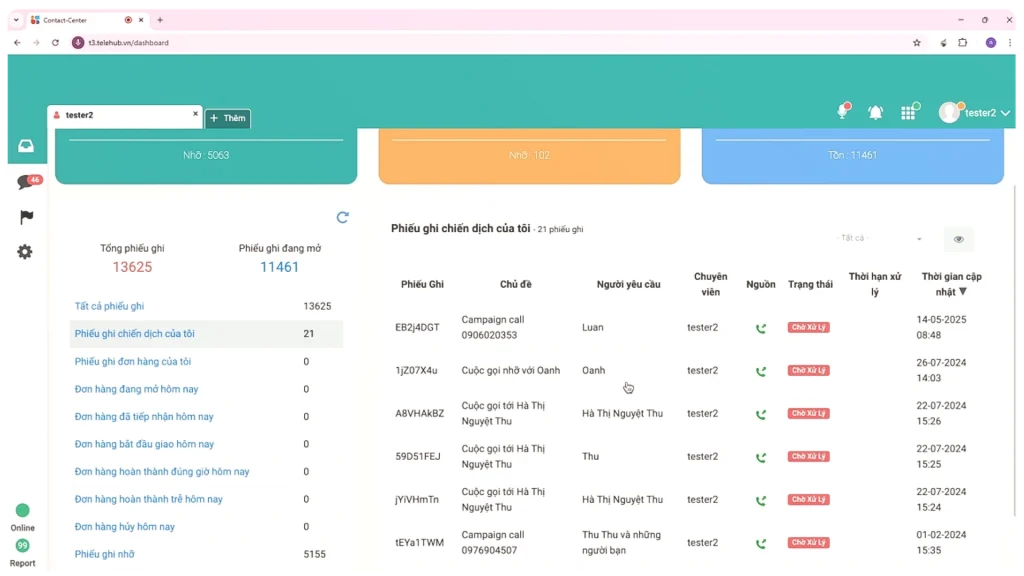Toggle the Online status indicator

pos(23,511)
